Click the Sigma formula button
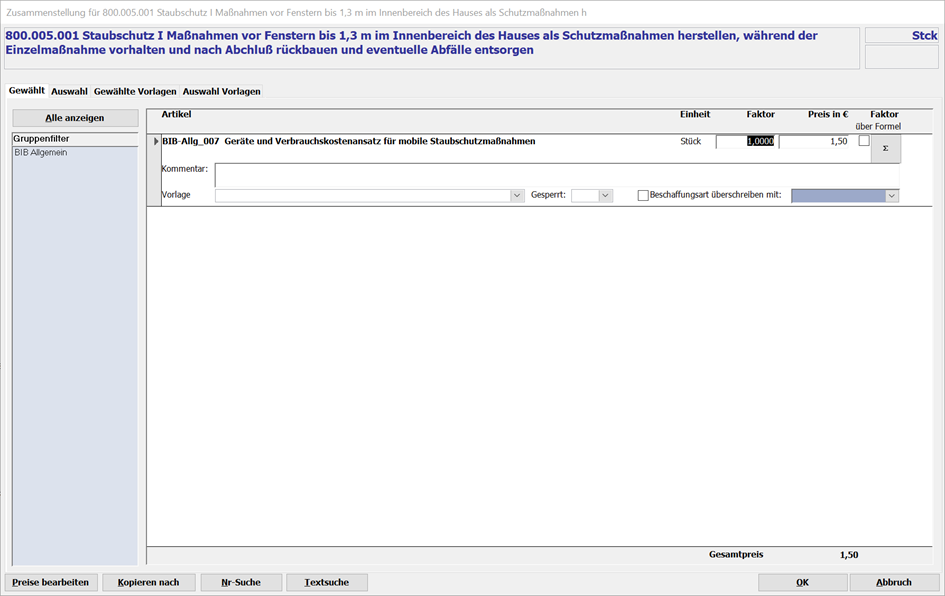 pyautogui.click(x=885, y=148)
